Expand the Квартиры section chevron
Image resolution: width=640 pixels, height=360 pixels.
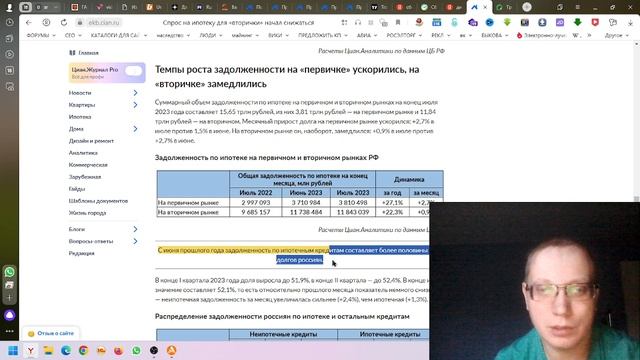(135, 105)
